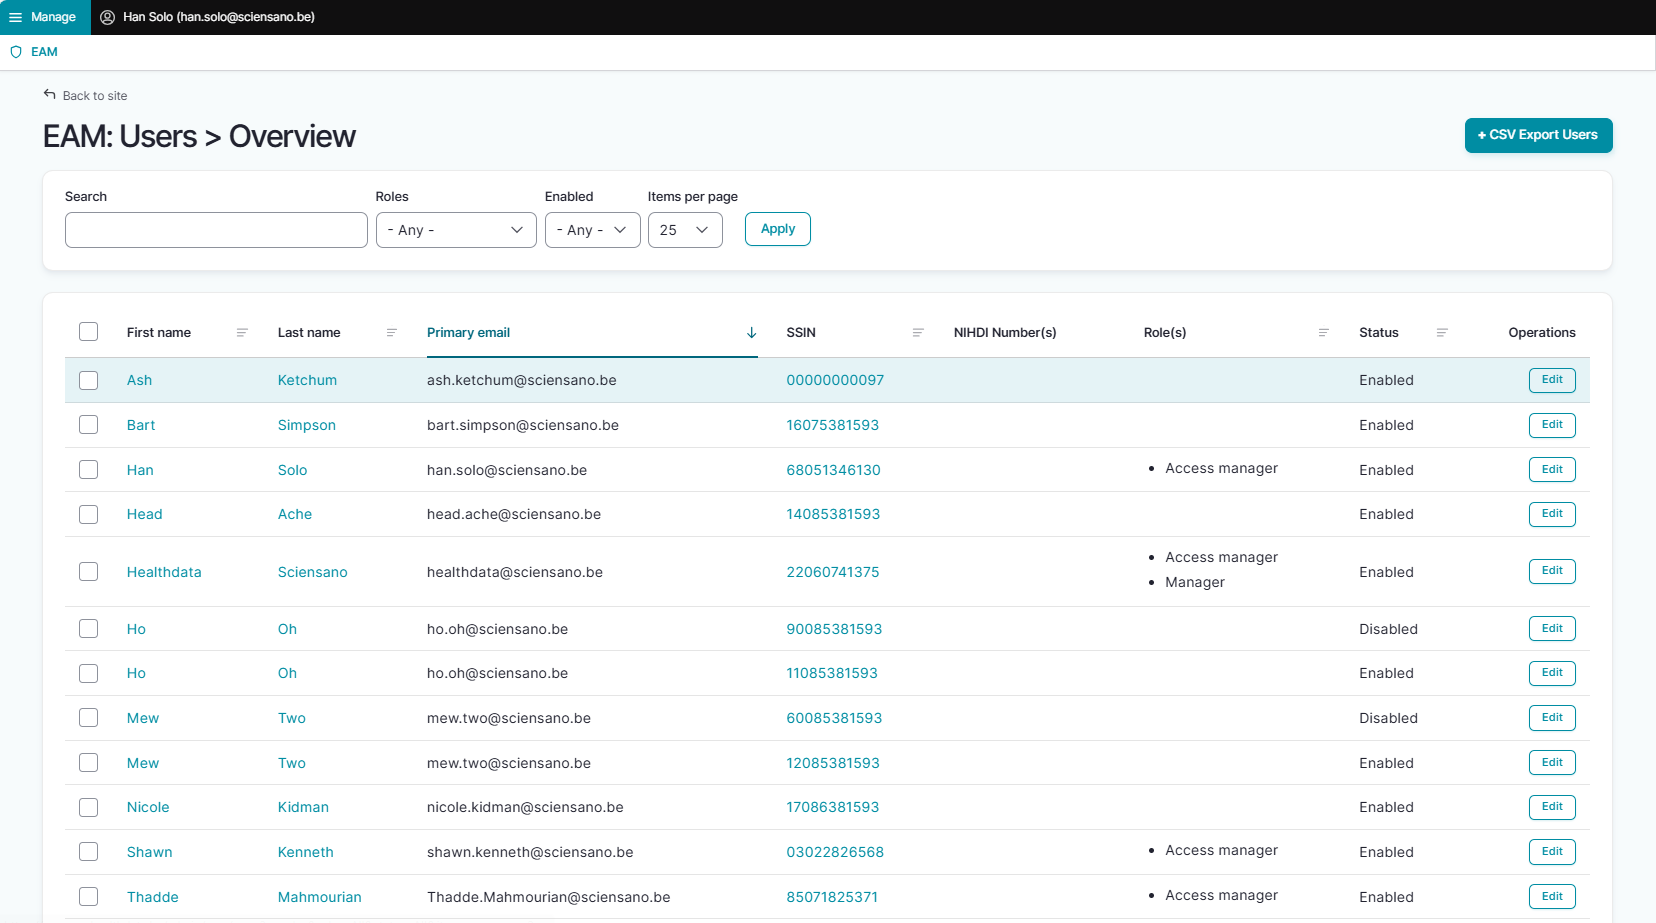Screen dimensions: 1656x923
Task: Click the First name column sort icon
Action: pyautogui.click(x=242, y=333)
